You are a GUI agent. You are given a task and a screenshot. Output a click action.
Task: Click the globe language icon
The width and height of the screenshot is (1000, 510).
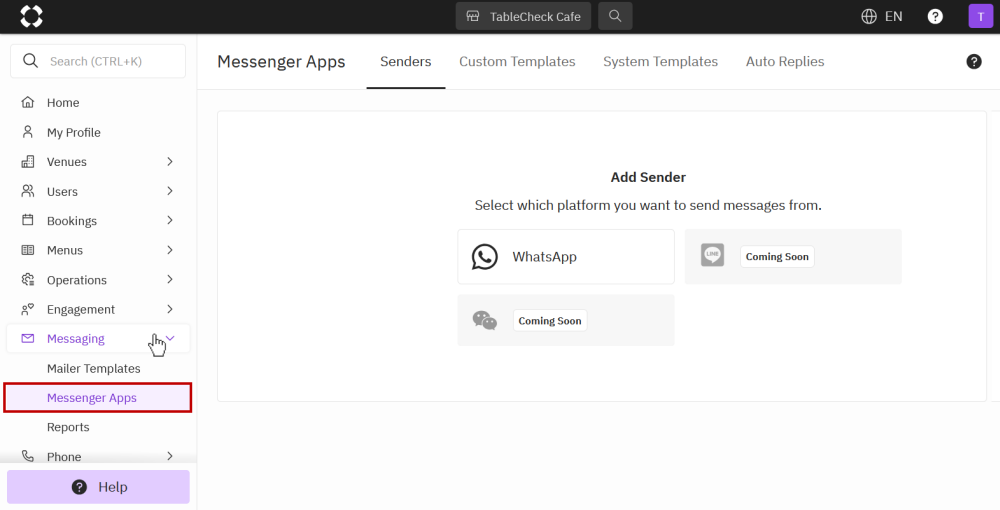(869, 17)
